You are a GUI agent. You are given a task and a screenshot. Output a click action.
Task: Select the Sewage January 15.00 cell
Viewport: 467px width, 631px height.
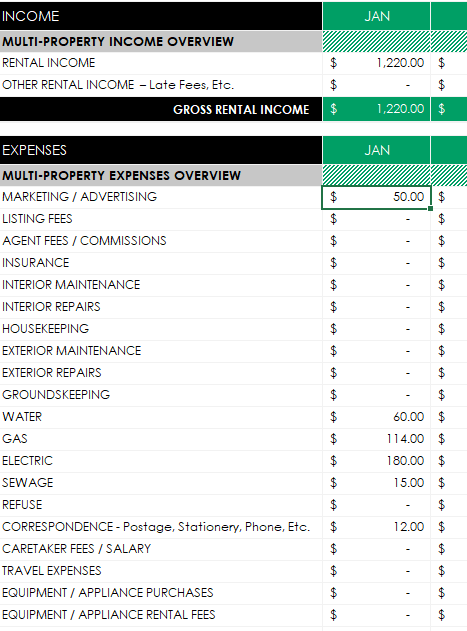pos(376,483)
